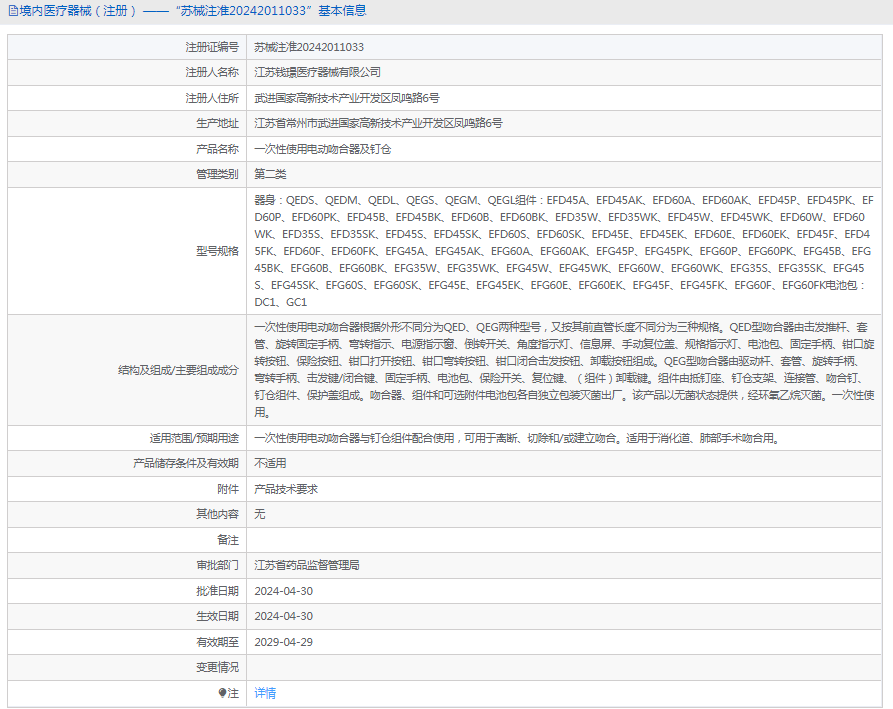Click the 审批部门 label
Viewport: 893px width, 709px height.
(217, 565)
